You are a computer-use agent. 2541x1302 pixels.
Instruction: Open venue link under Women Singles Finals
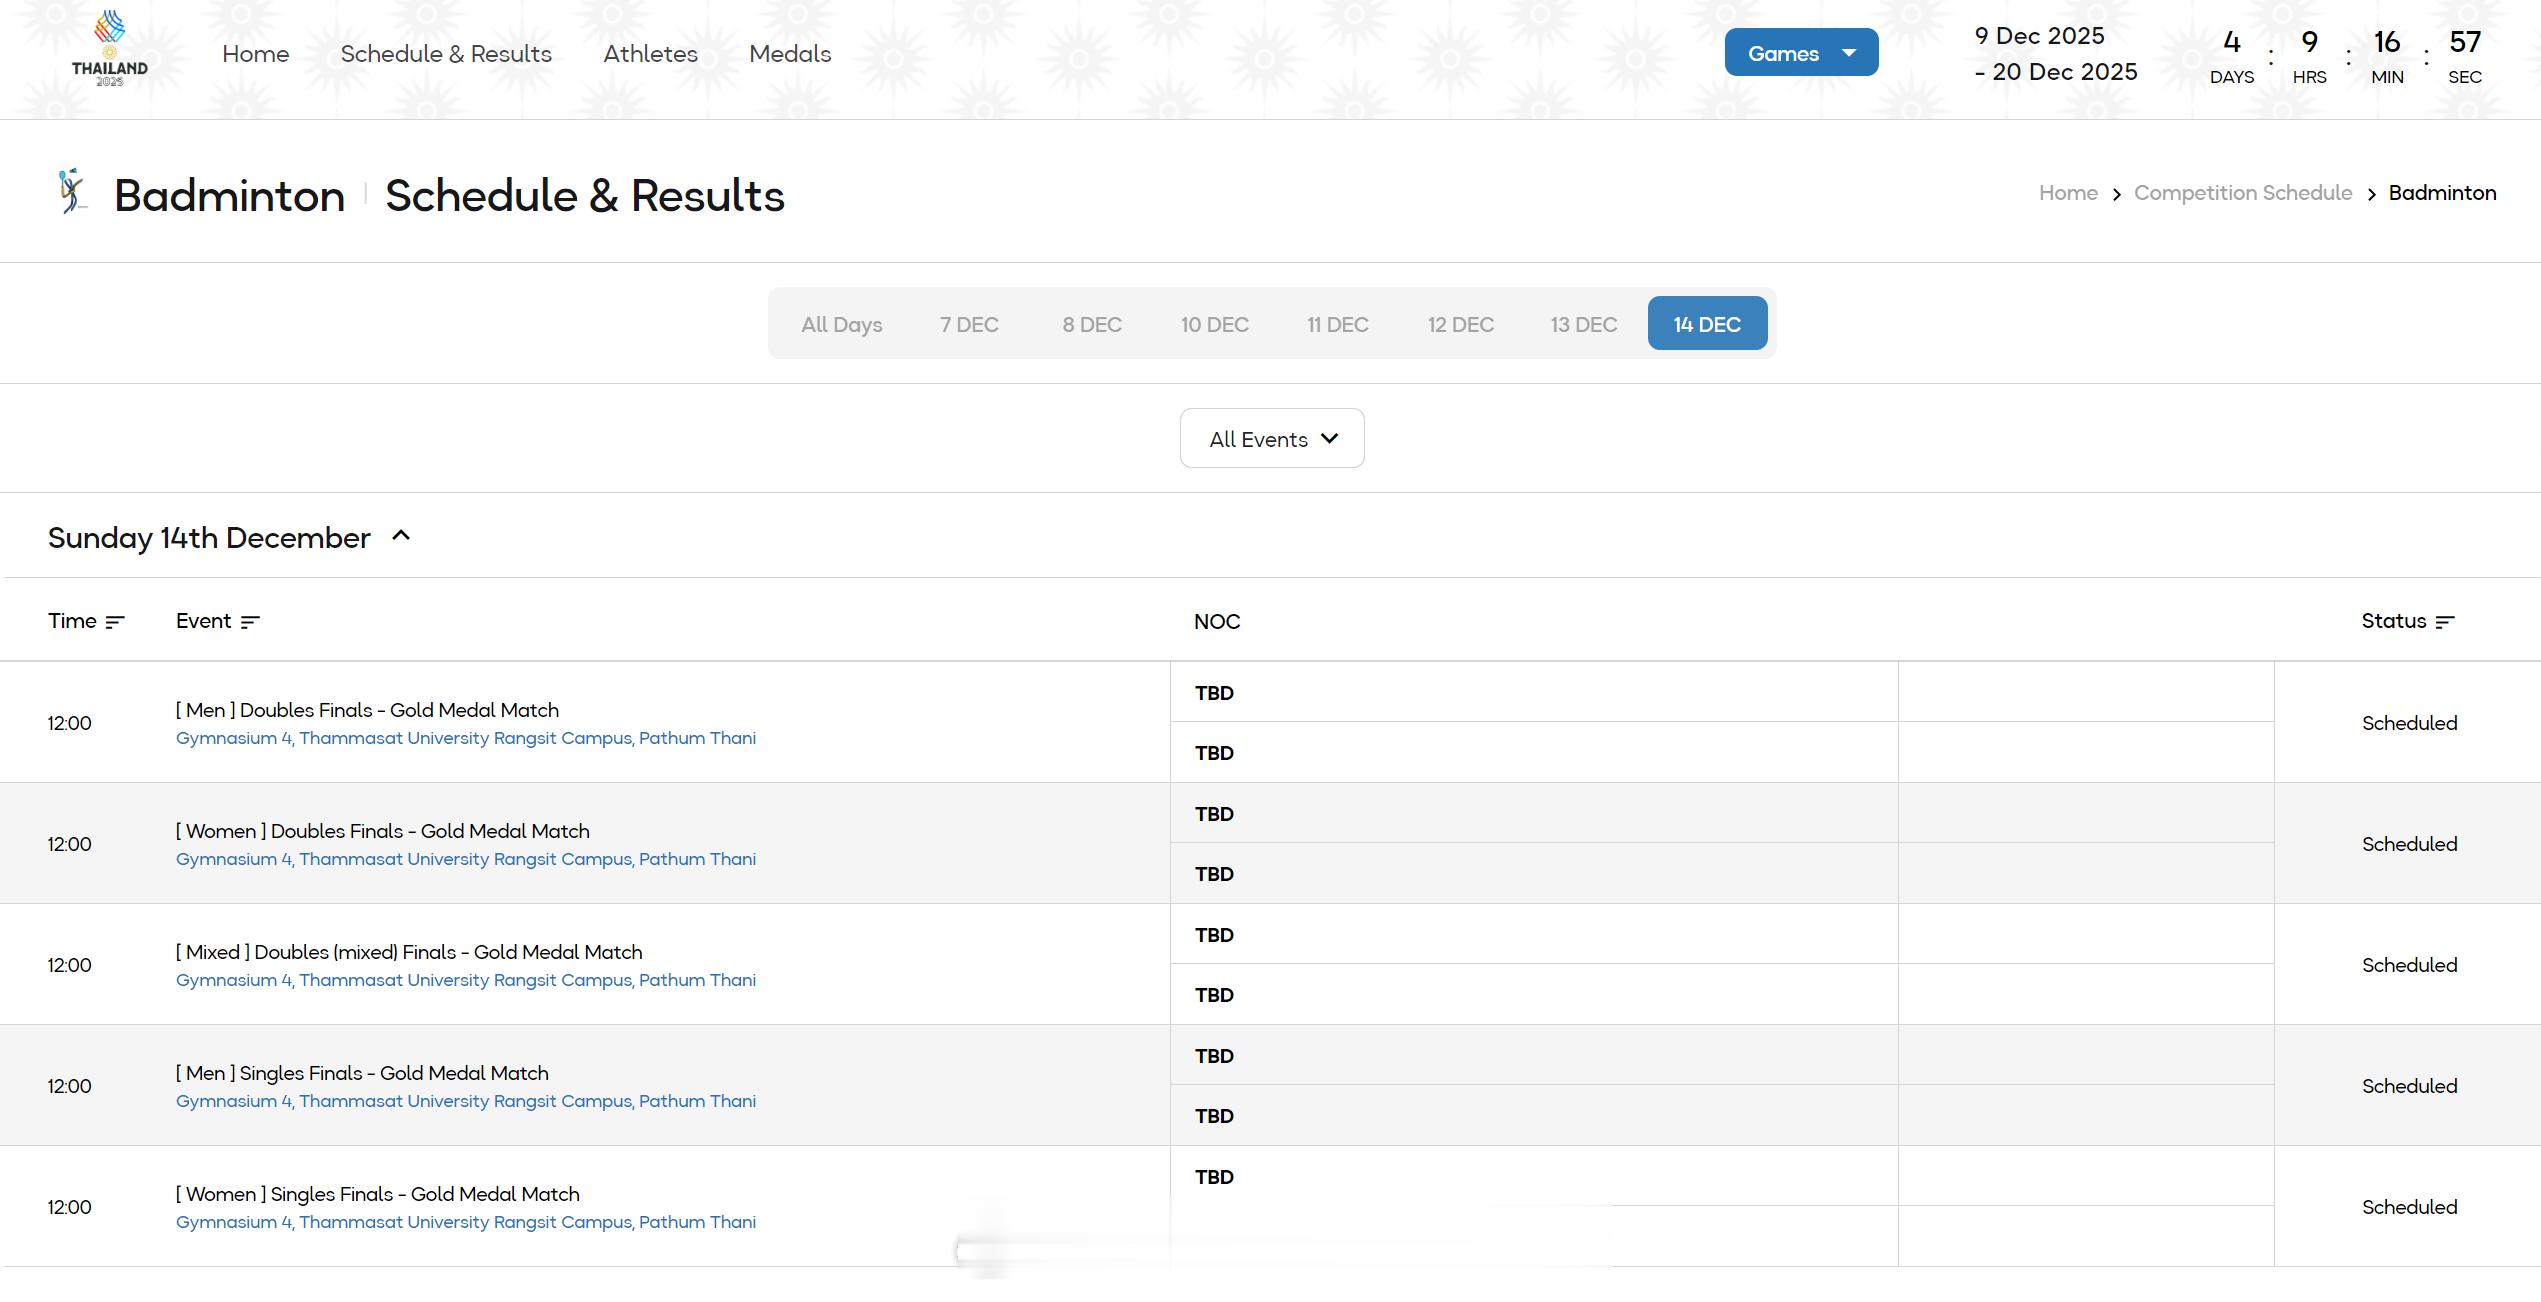point(465,1223)
